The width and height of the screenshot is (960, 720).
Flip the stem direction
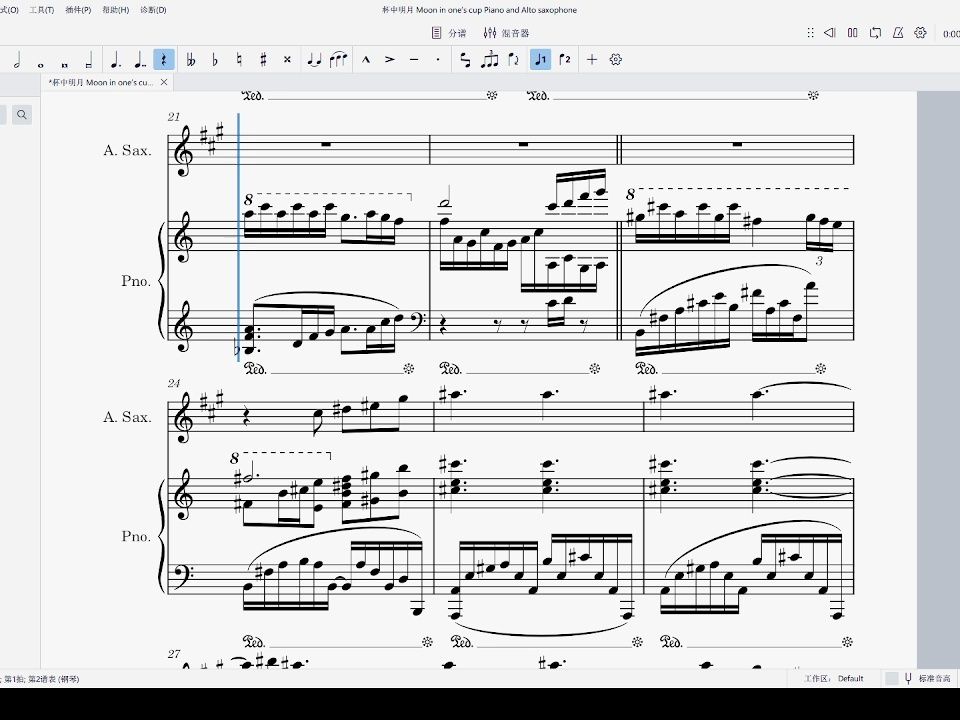click(465, 60)
